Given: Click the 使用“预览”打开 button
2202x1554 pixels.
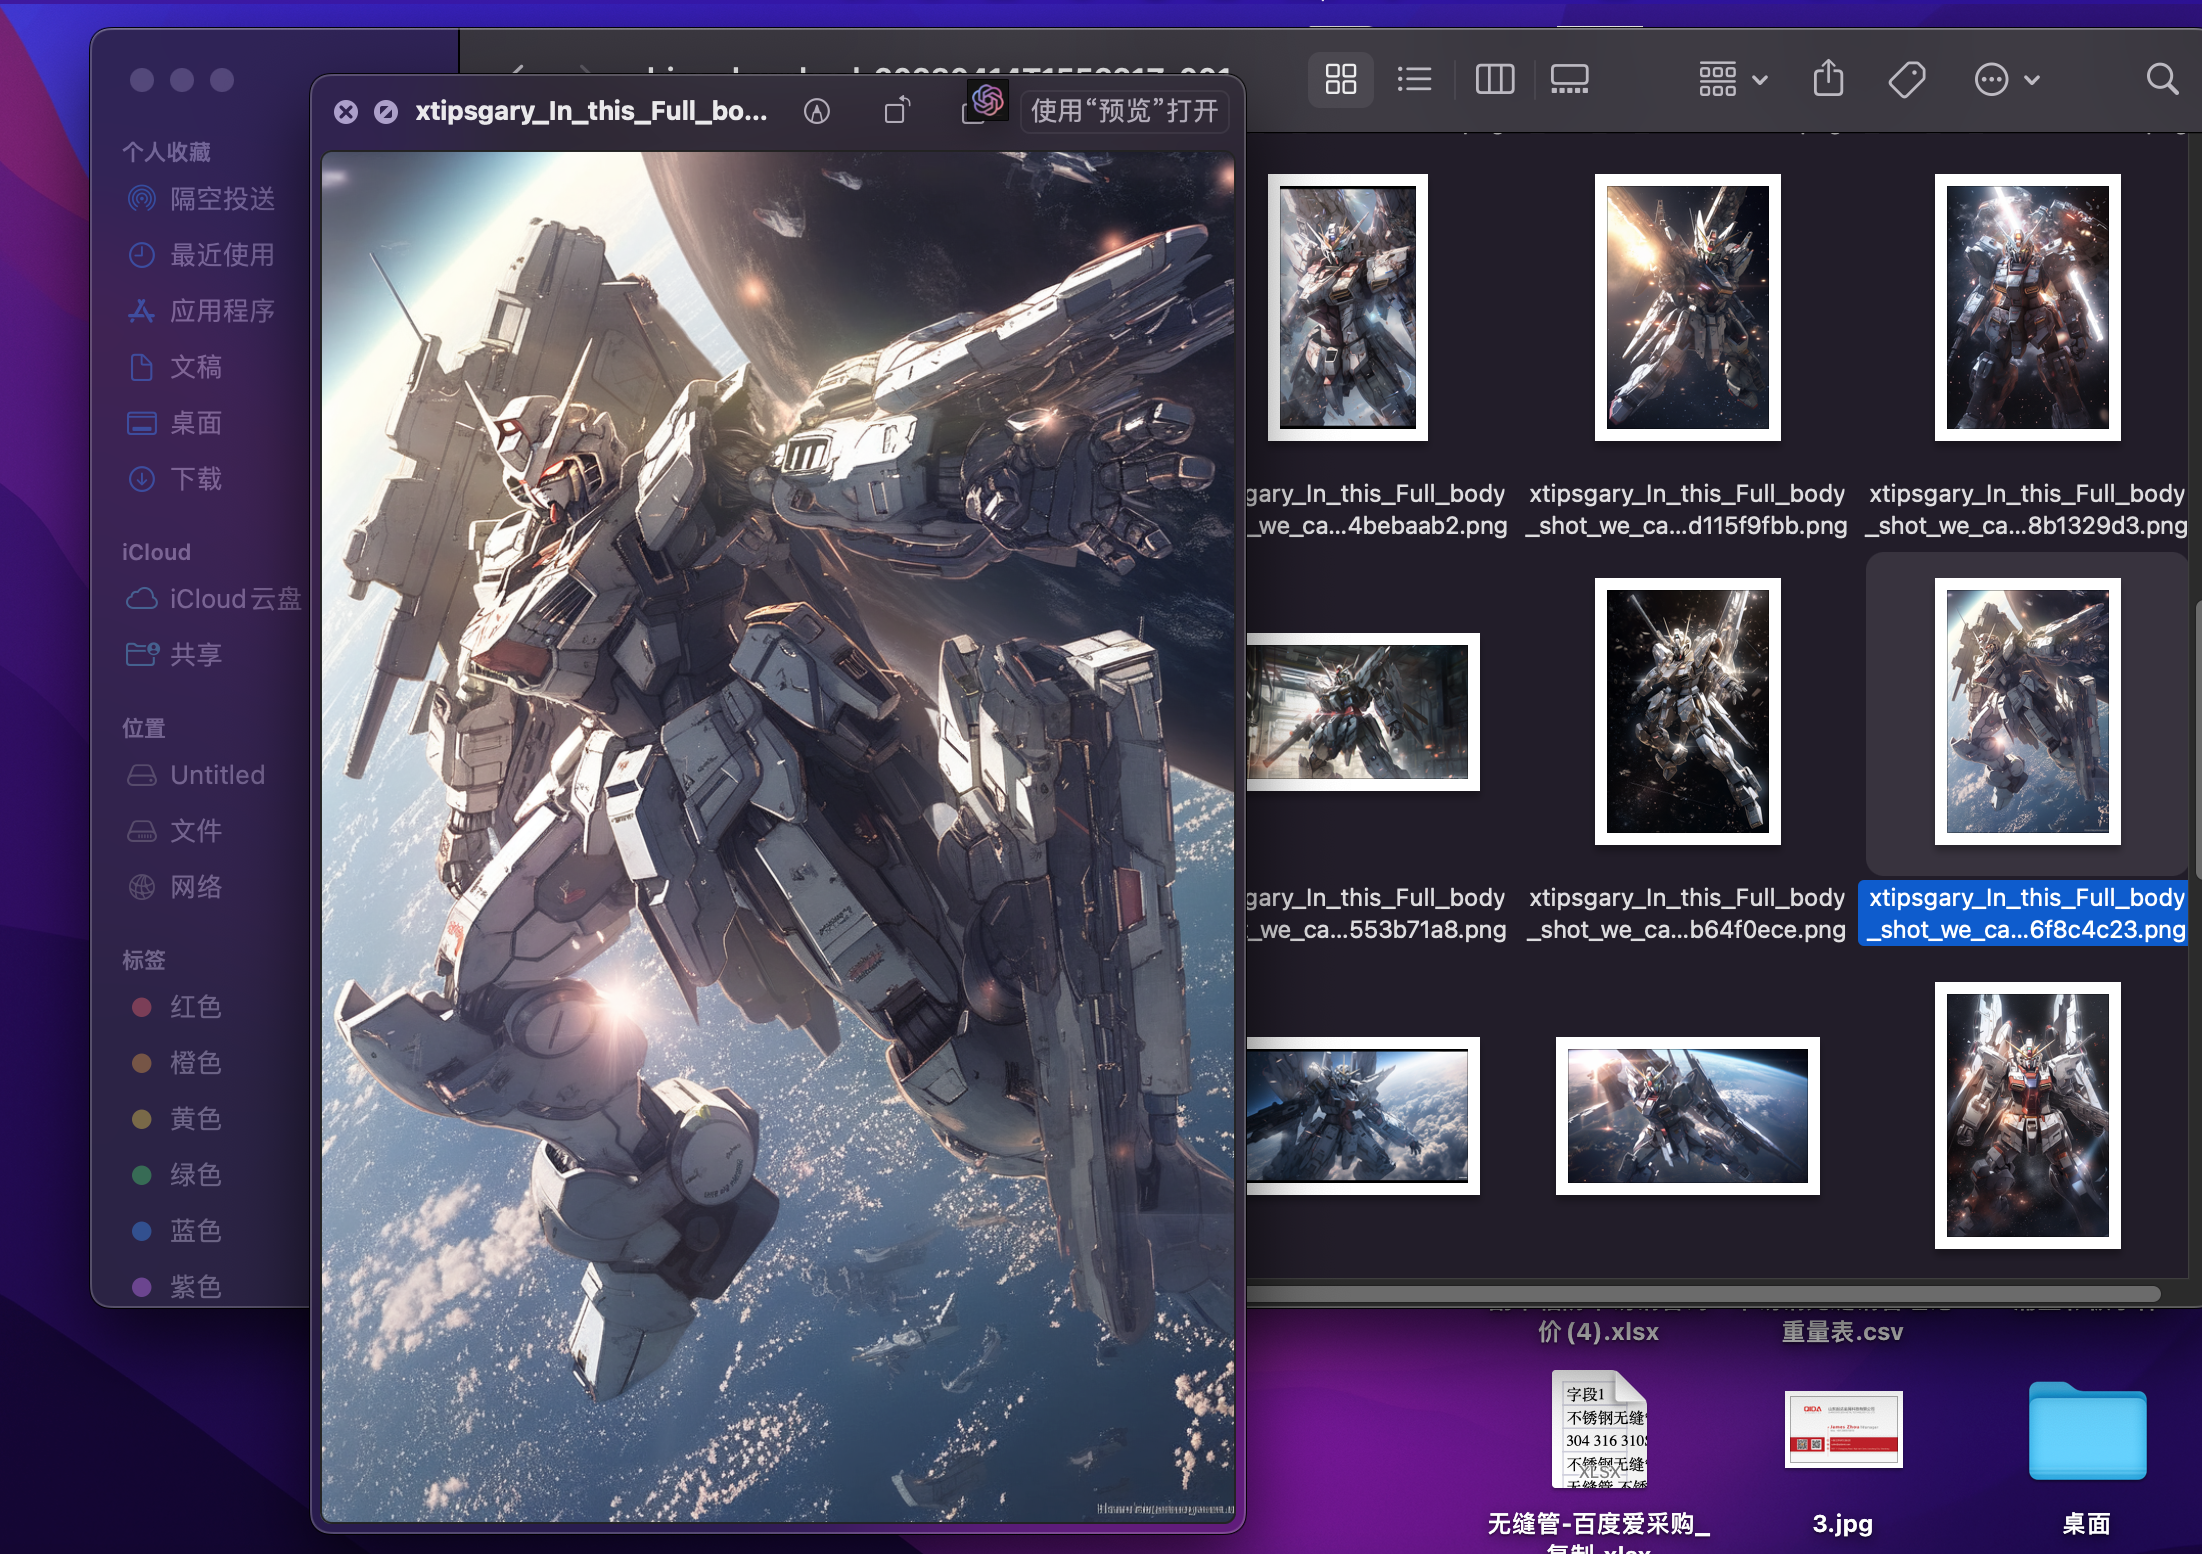Looking at the screenshot, I should point(1124,110).
